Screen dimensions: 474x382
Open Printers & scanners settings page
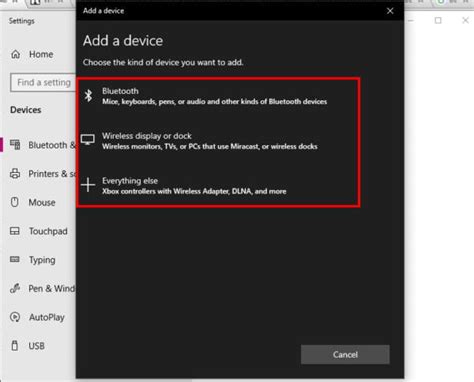(x=38, y=174)
